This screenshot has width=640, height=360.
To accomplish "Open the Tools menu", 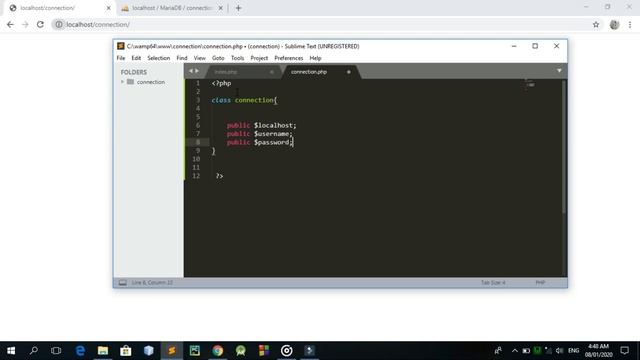I will [237, 58].
